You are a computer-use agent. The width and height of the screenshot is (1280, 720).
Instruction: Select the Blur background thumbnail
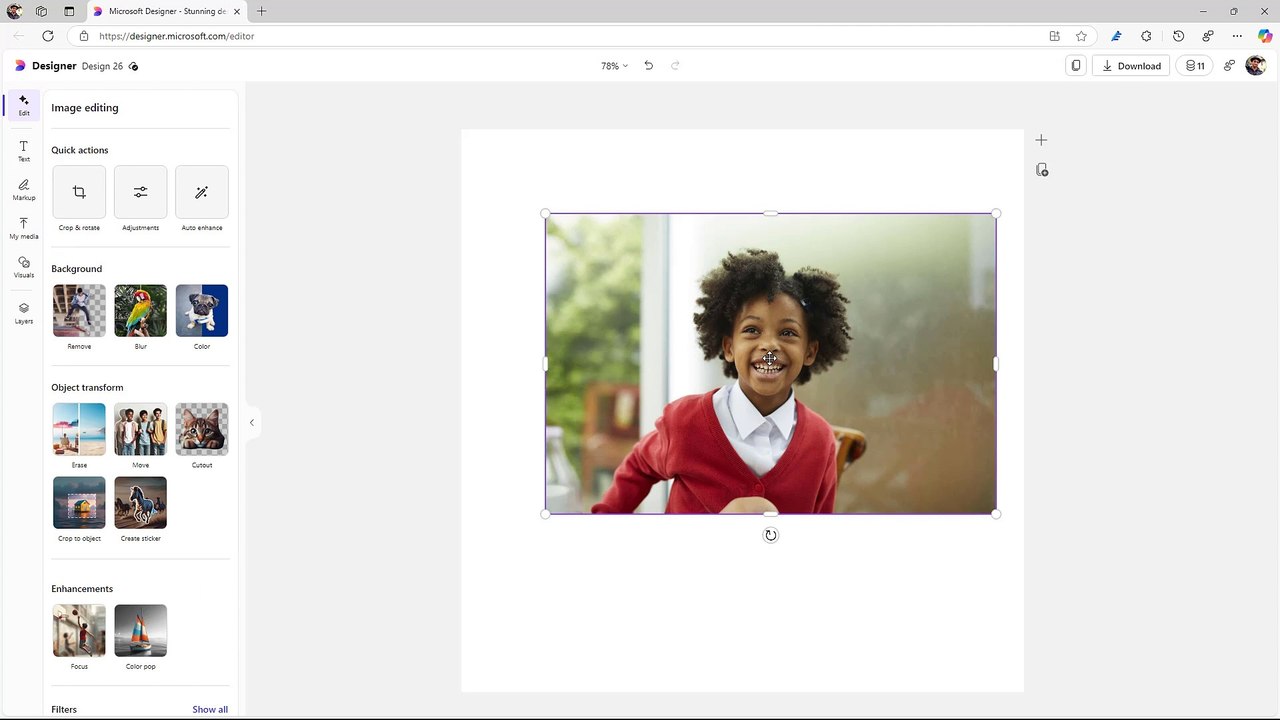[x=140, y=311]
